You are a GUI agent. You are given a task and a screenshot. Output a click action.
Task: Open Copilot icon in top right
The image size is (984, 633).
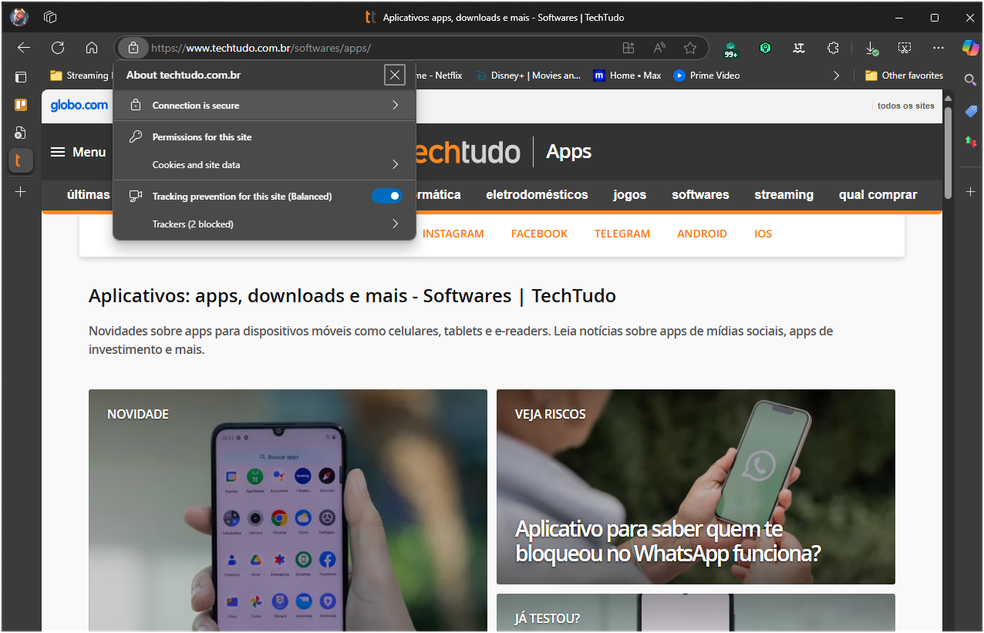point(970,48)
